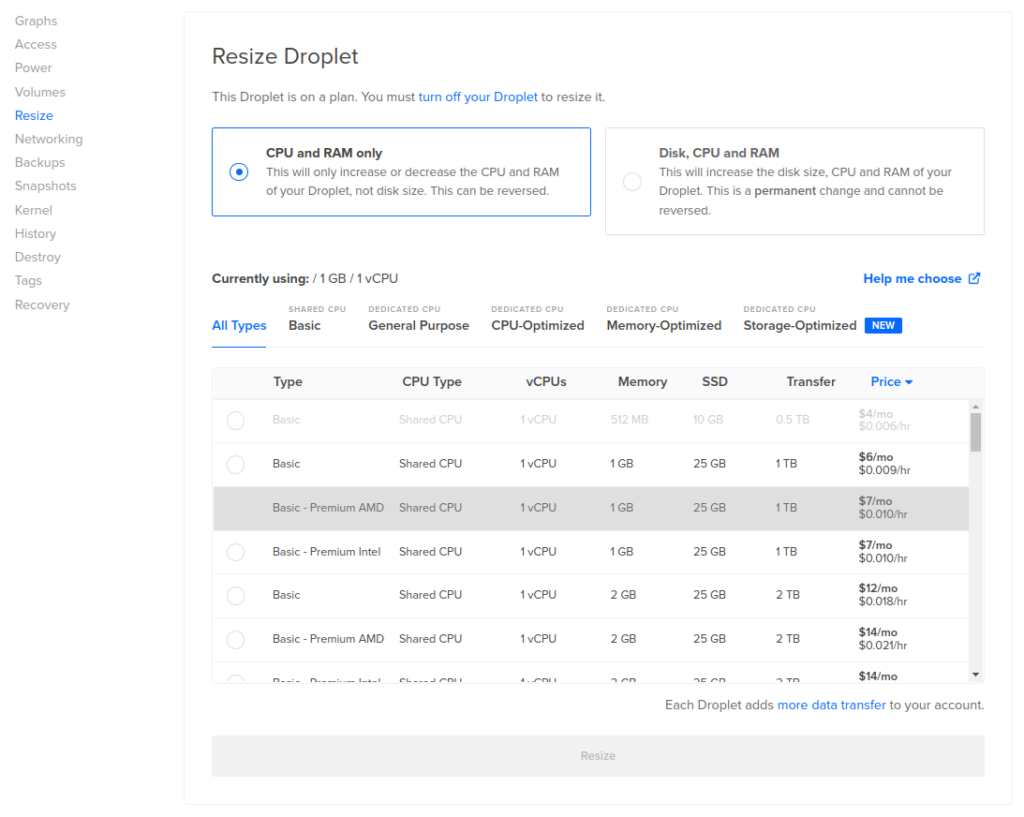Open Volumes in the sidebar
Image resolution: width=1024 pixels, height=817 pixels.
(x=40, y=92)
